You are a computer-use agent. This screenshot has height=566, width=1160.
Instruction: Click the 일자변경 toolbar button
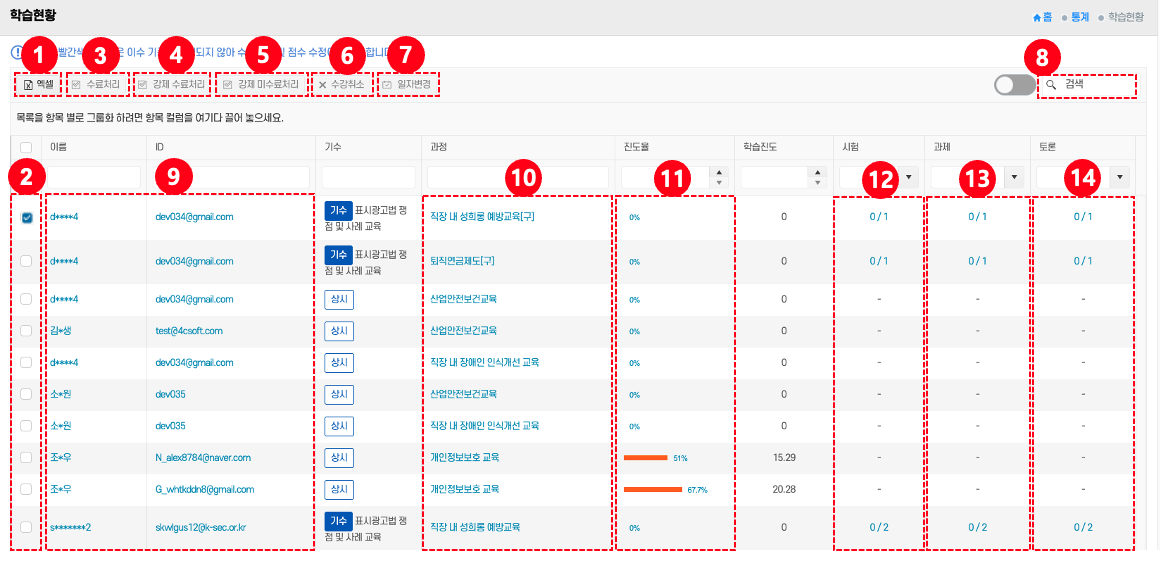click(x=407, y=85)
